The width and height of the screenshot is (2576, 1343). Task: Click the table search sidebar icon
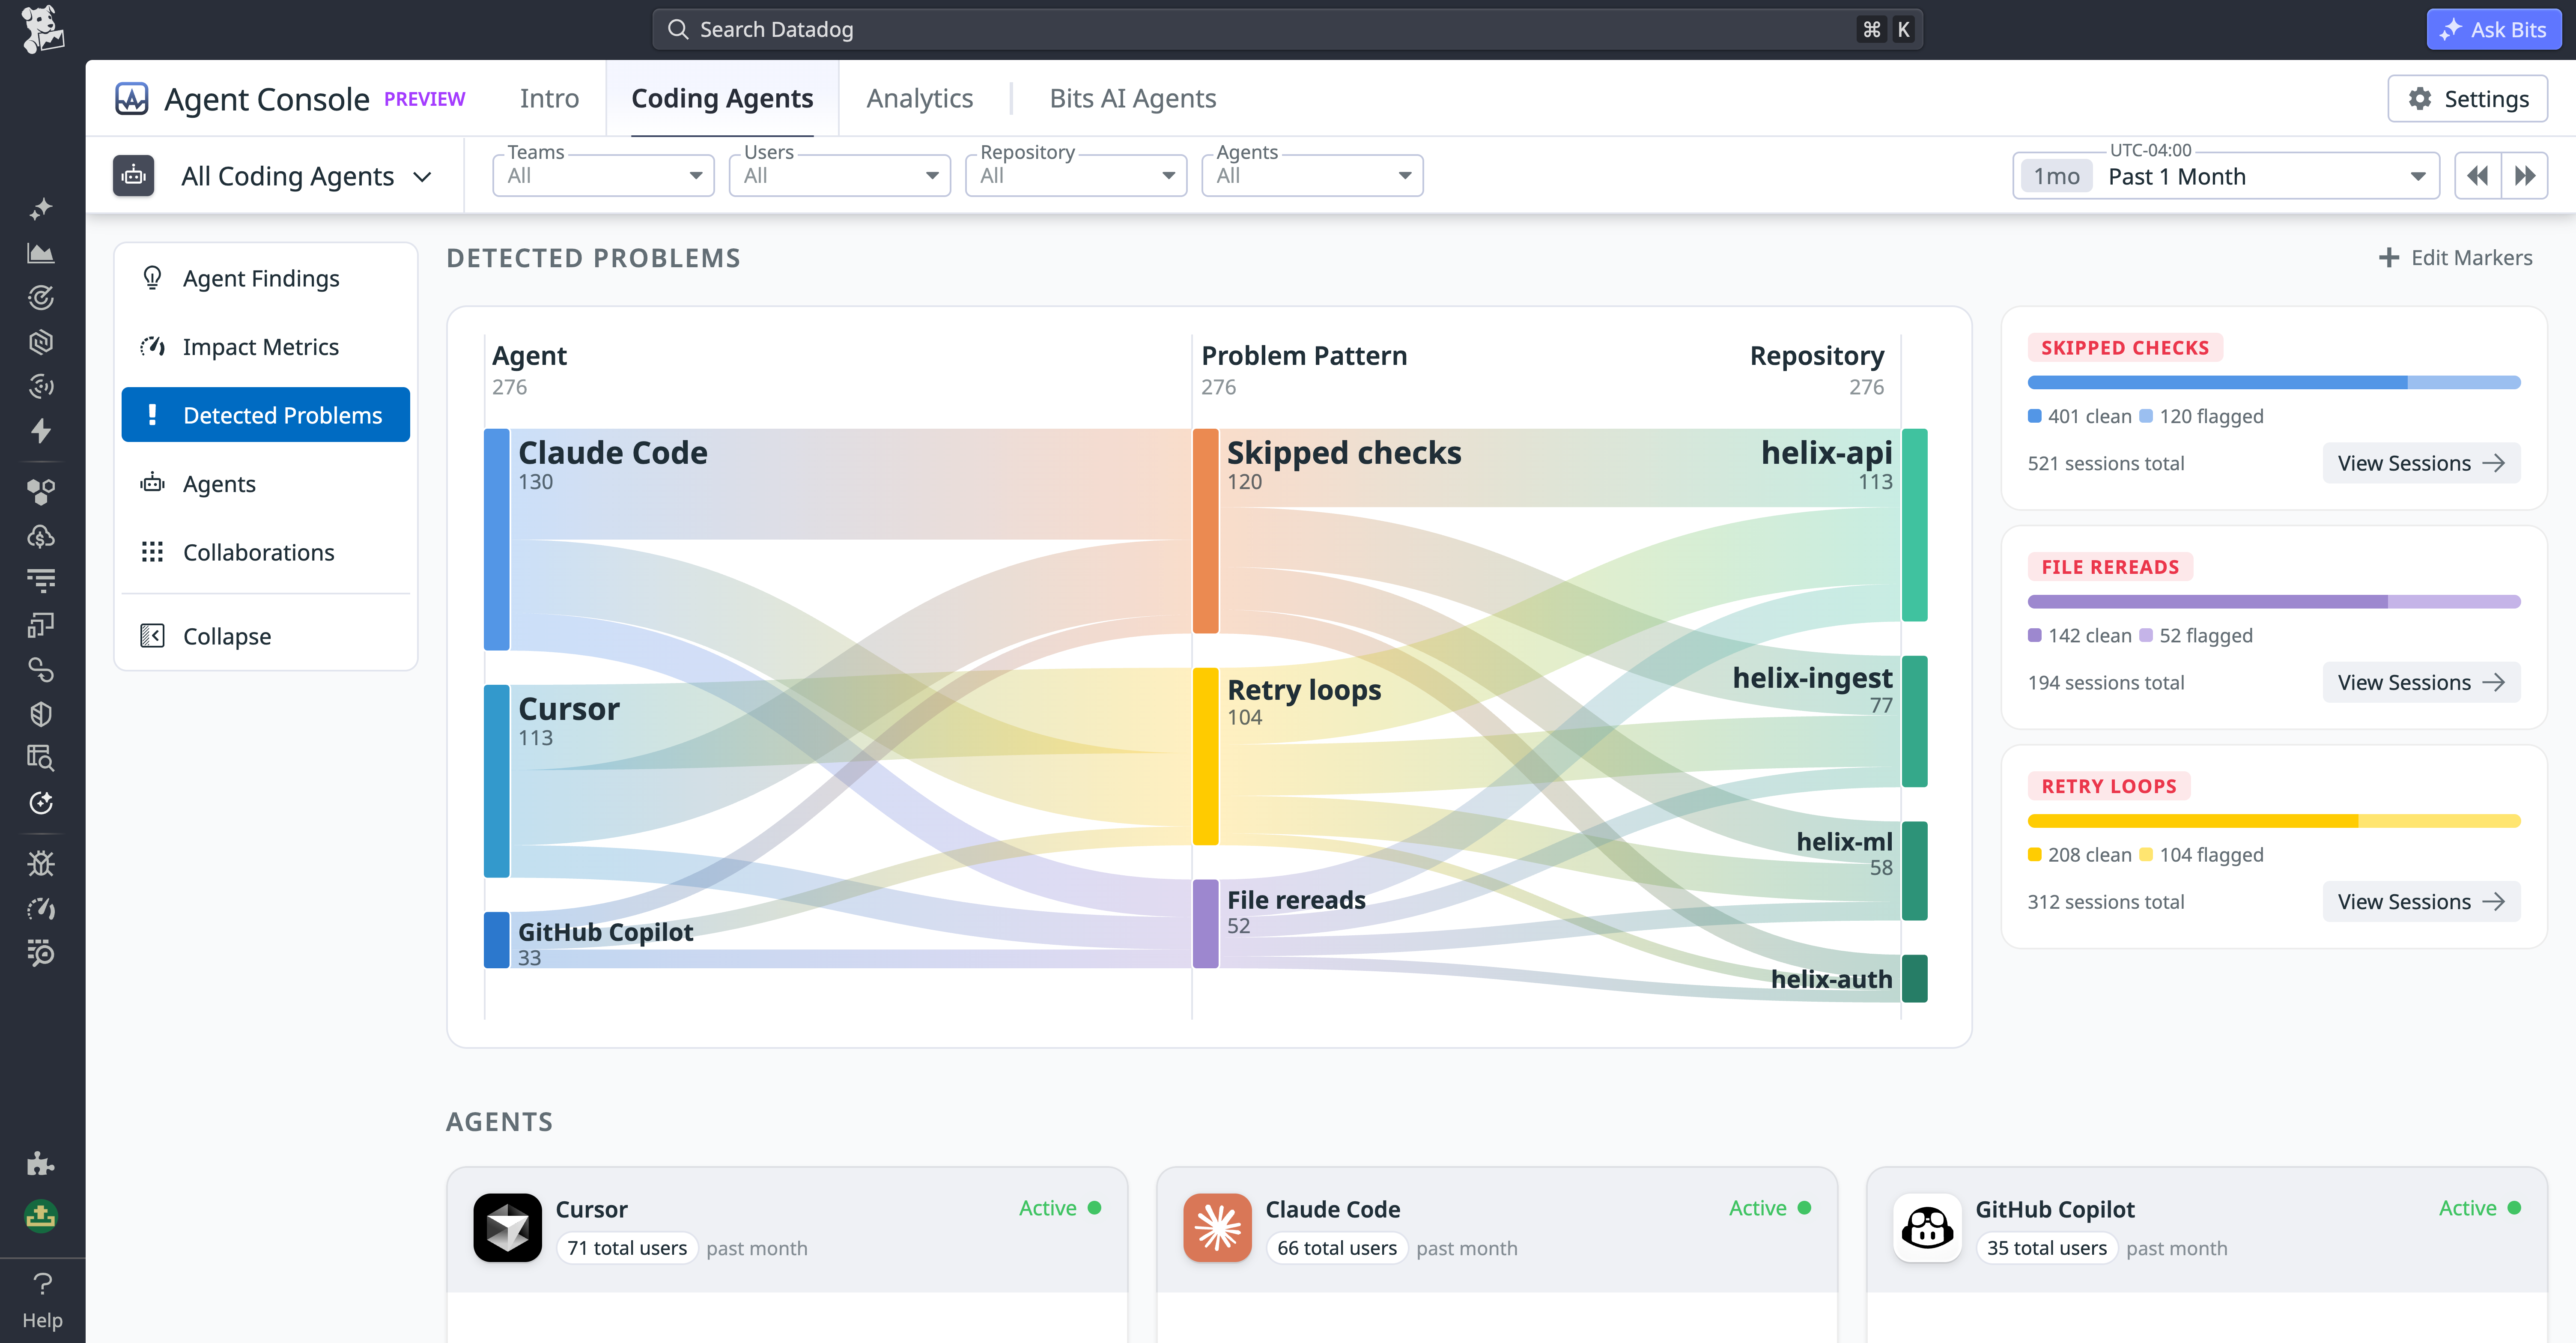[41, 758]
